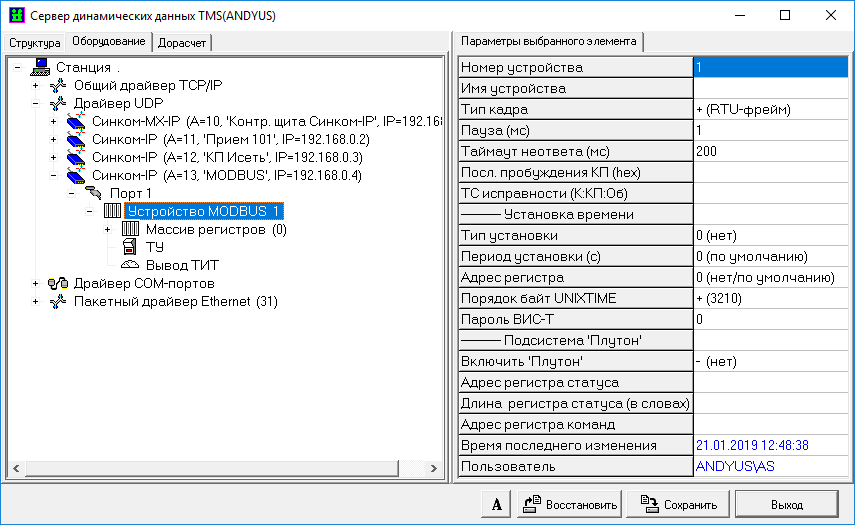Click the Порт 1 port icon
The height and width of the screenshot is (525, 855).
94,193
